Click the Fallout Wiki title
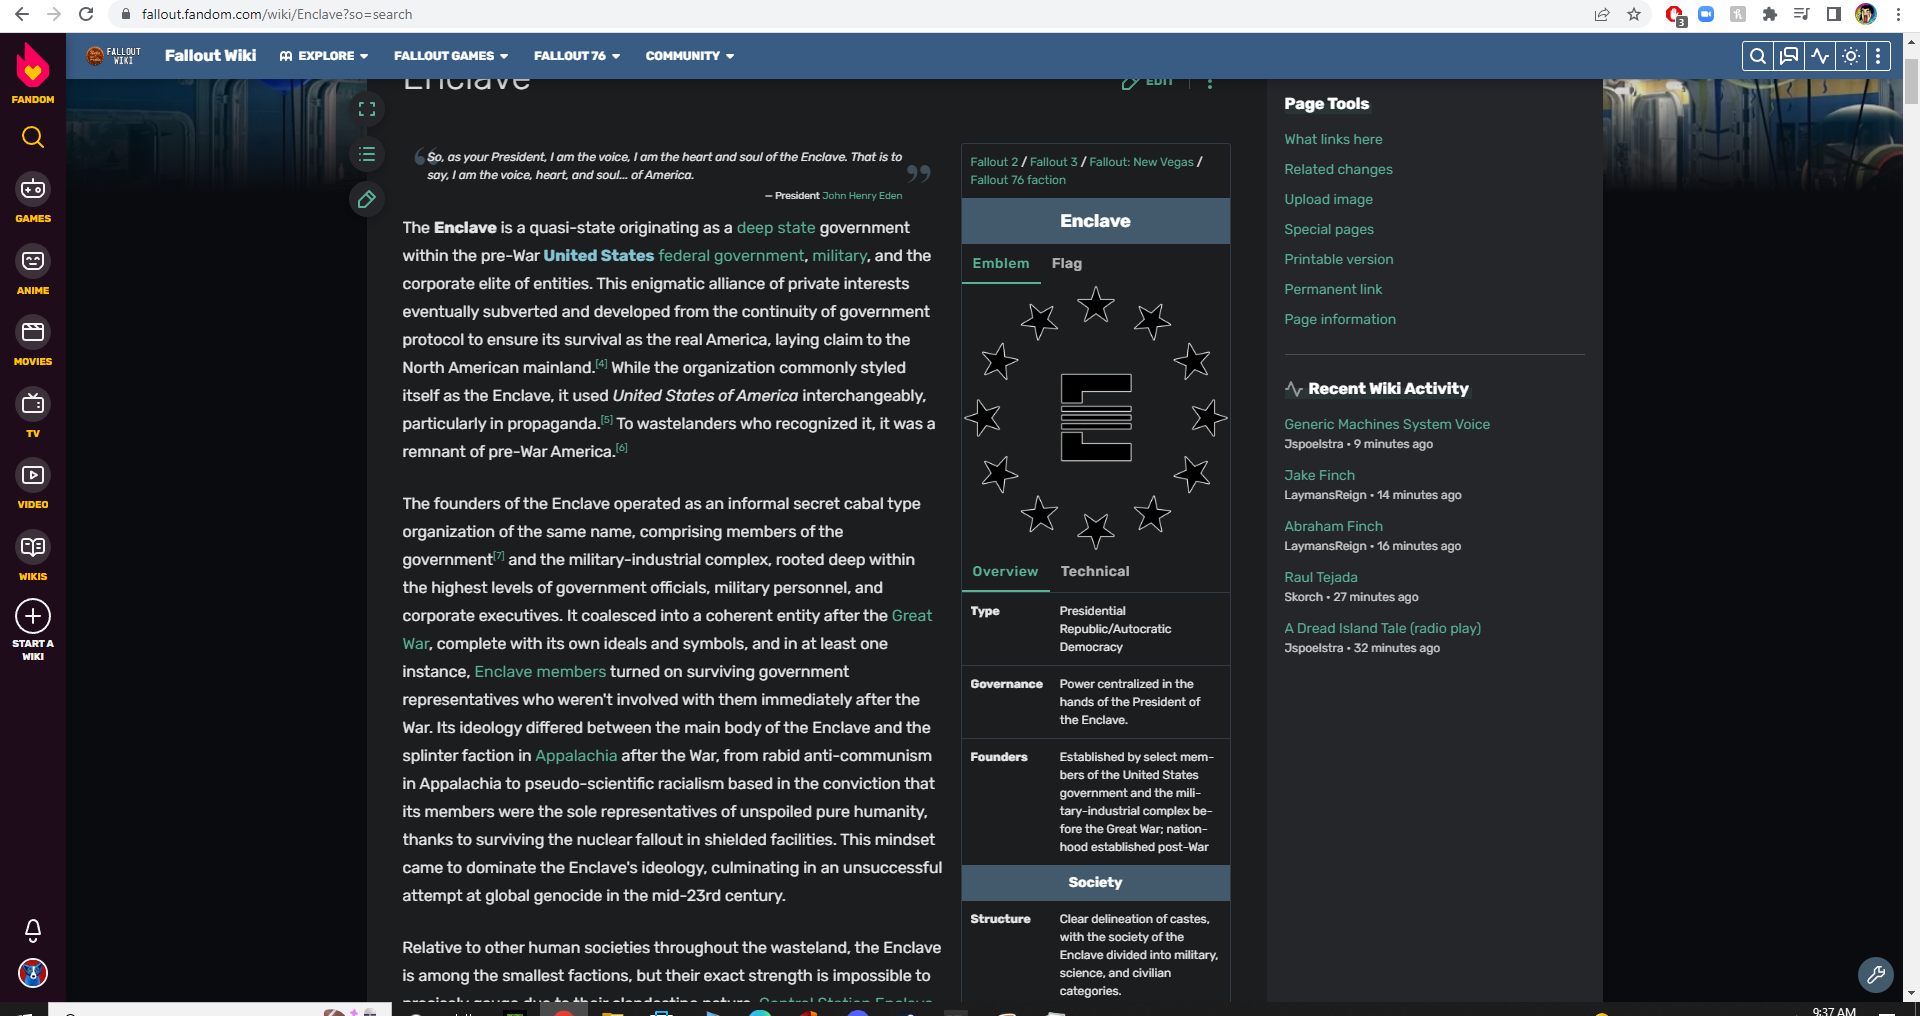The height and width of the screenshot is (1016, 1920). point(210,56)
